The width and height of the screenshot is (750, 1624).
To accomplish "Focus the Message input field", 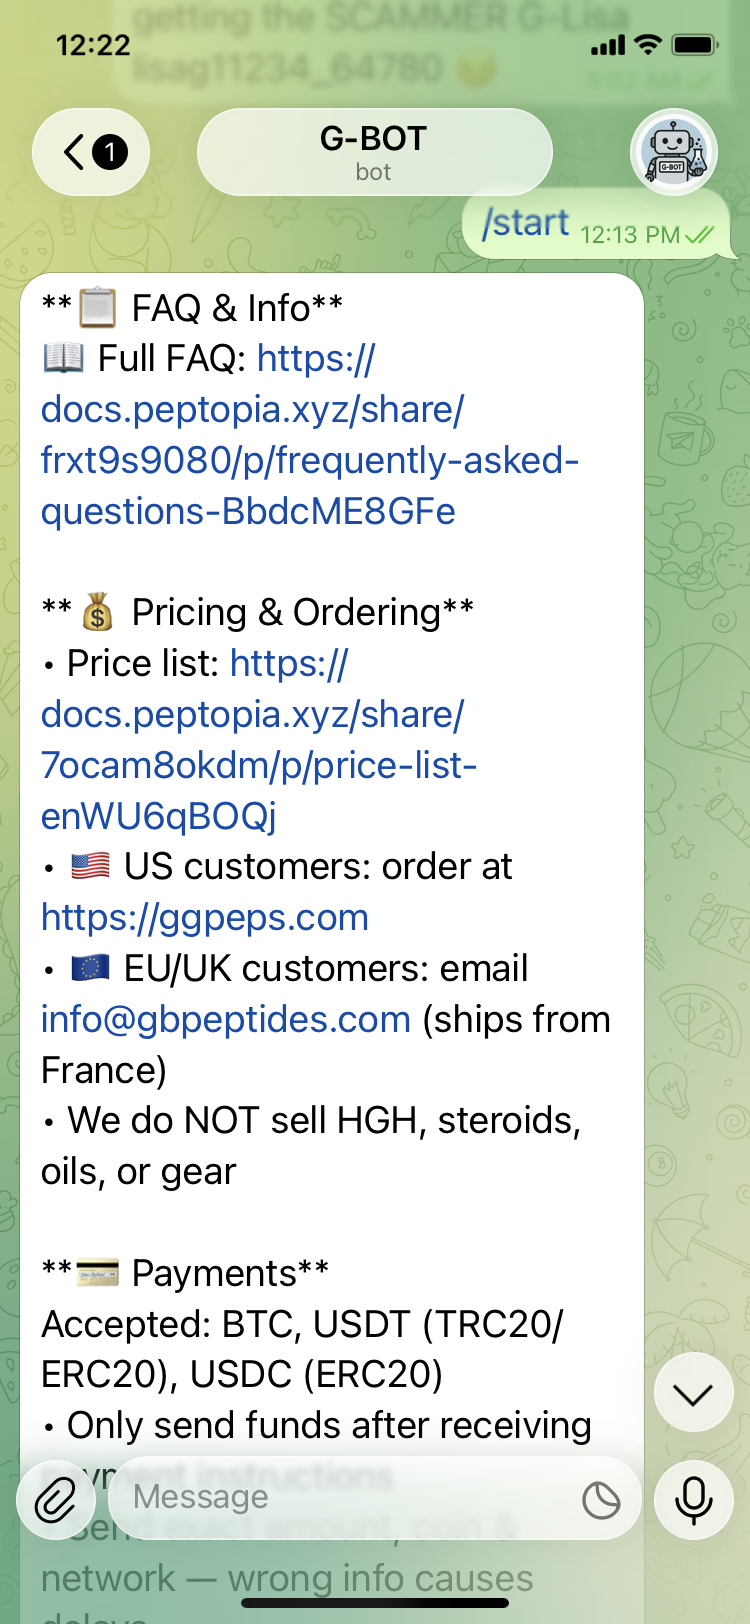I will [340, 1497].
